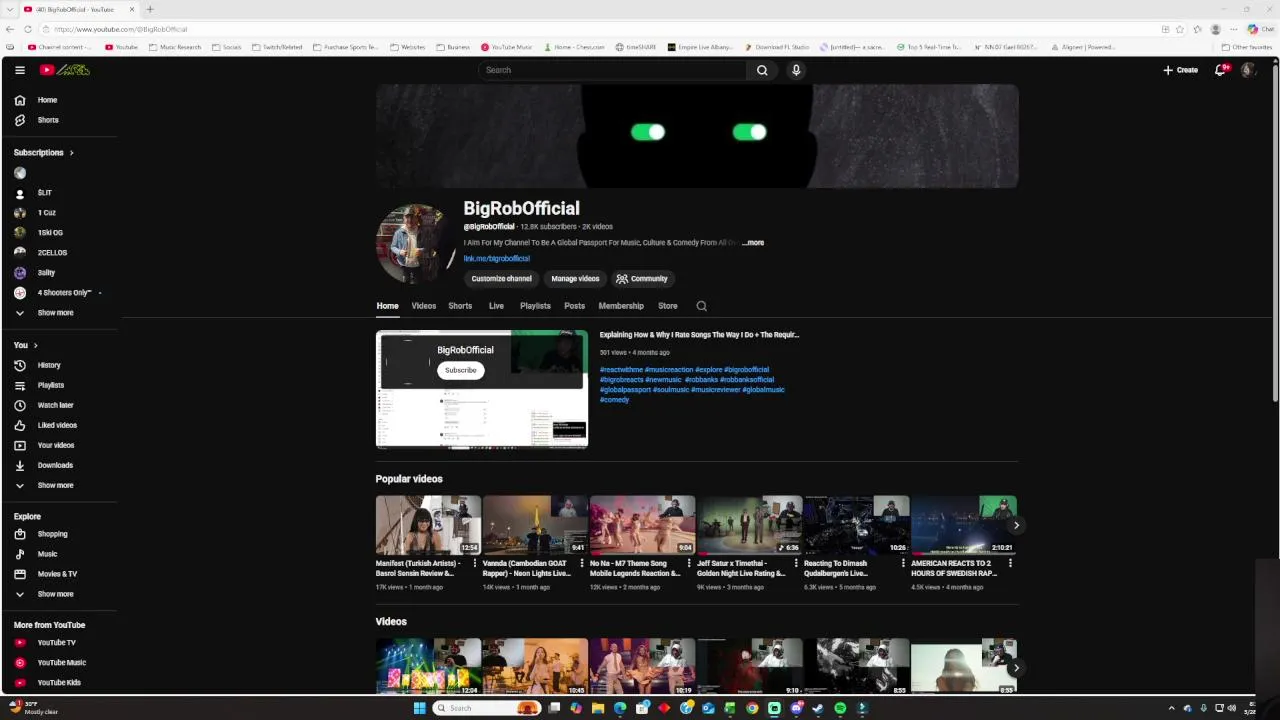Switch to the Membership tab

pos(621,306)
